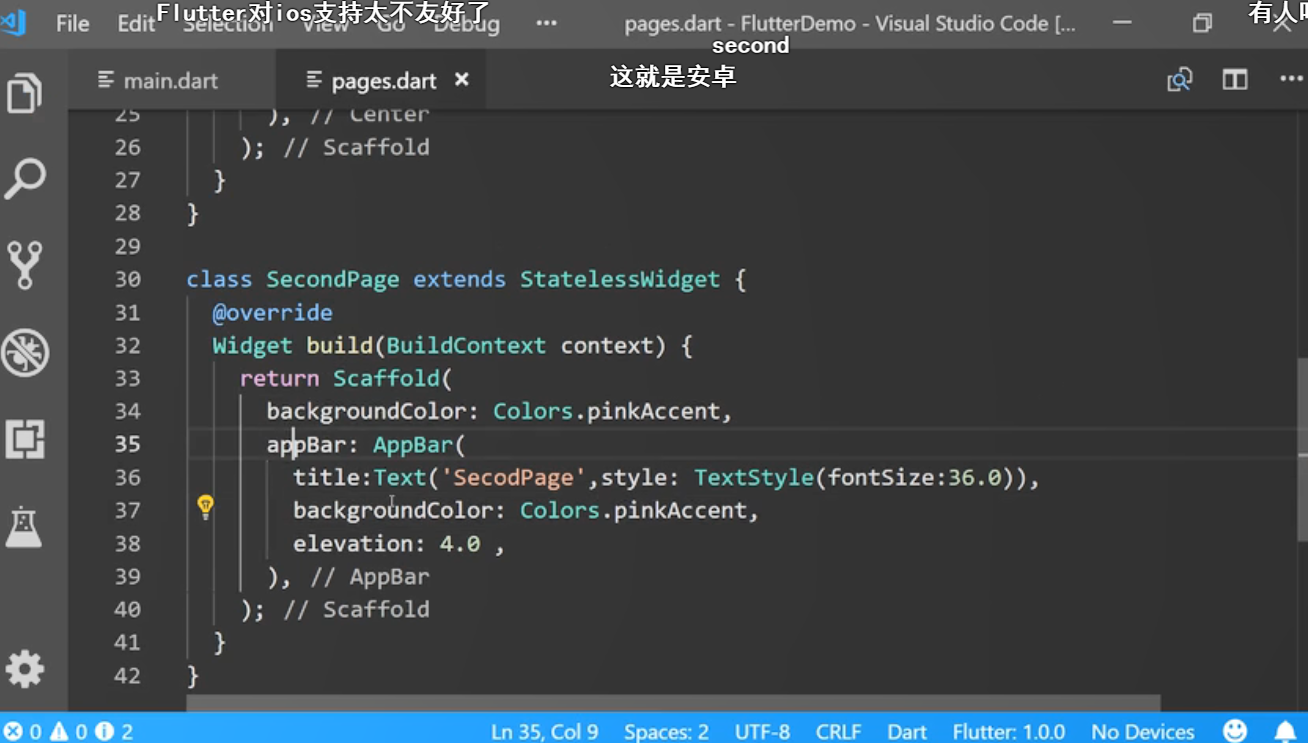Click '// Scaffold' comment on line 40
This screenshot has height=743, width=1308.
tap(356, 609)
